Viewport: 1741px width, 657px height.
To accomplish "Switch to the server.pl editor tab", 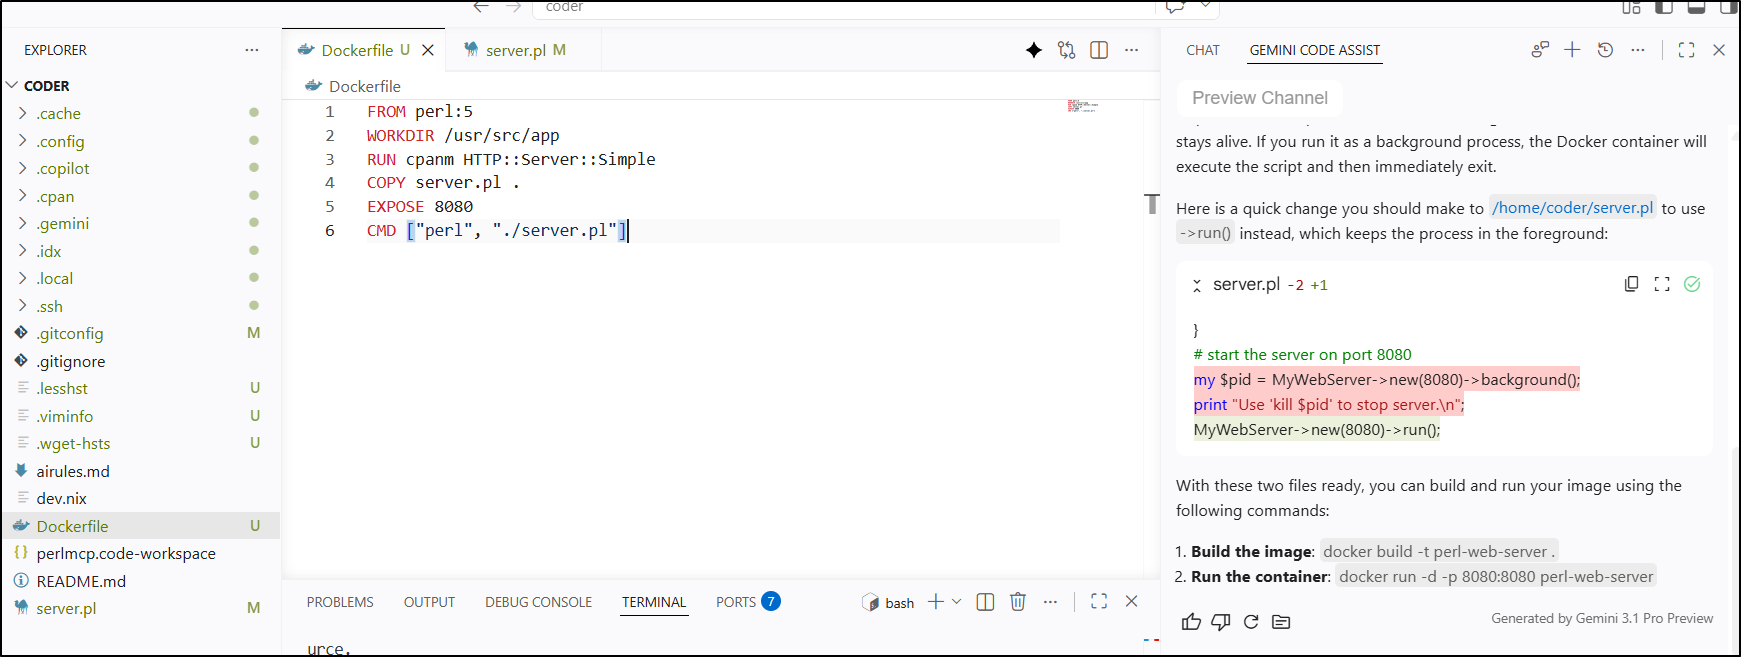I will [515, 50].
